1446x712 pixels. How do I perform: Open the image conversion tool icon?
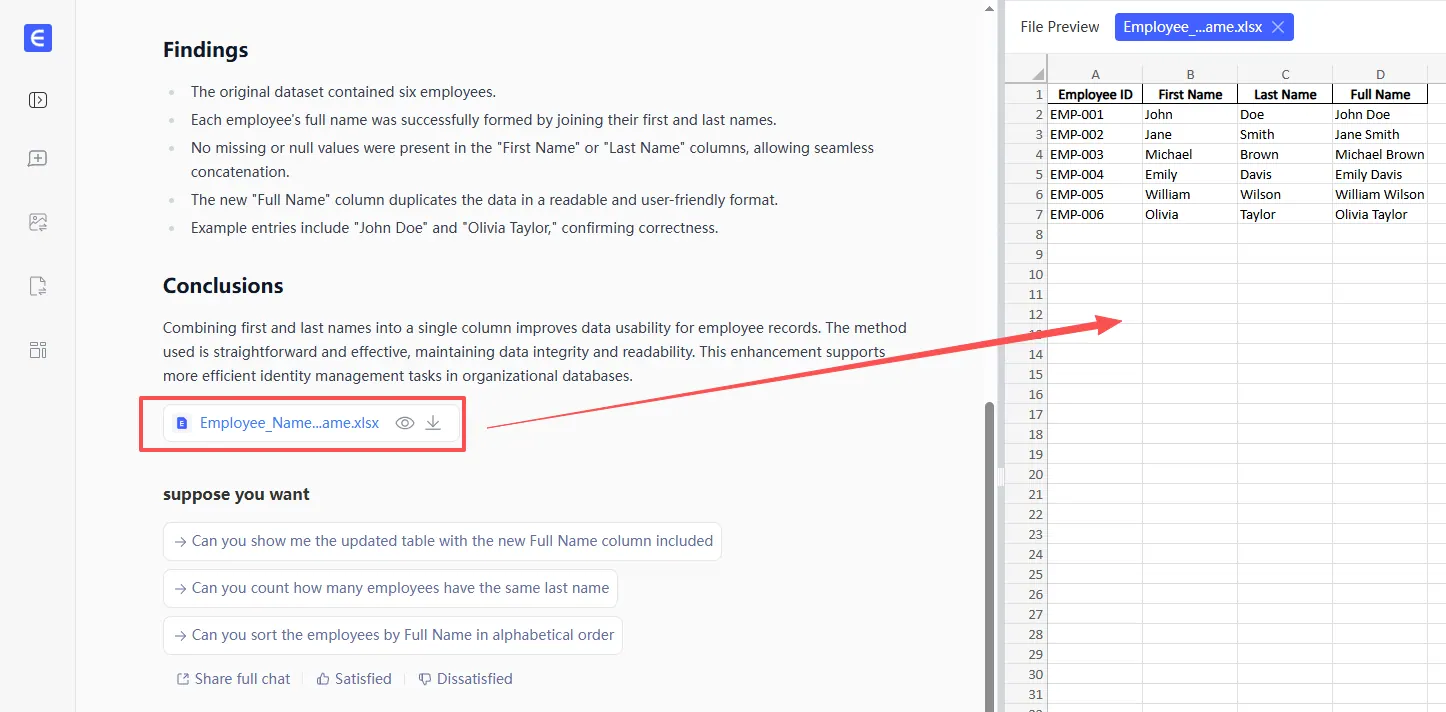click(38, 223)
